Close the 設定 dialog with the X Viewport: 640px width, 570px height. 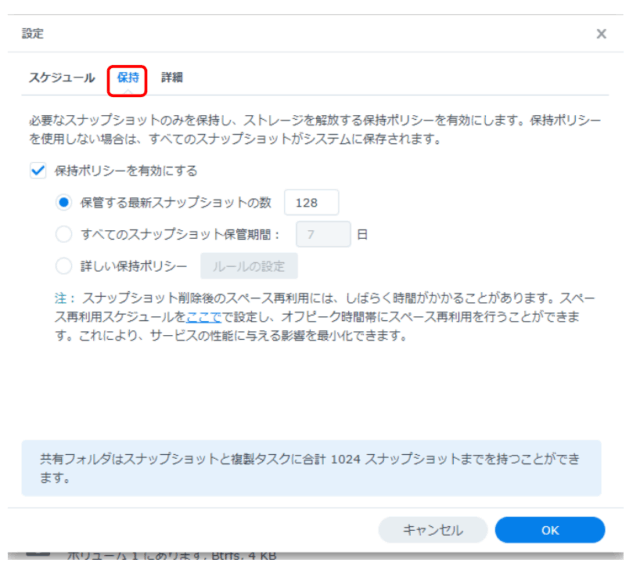[601, 34]
